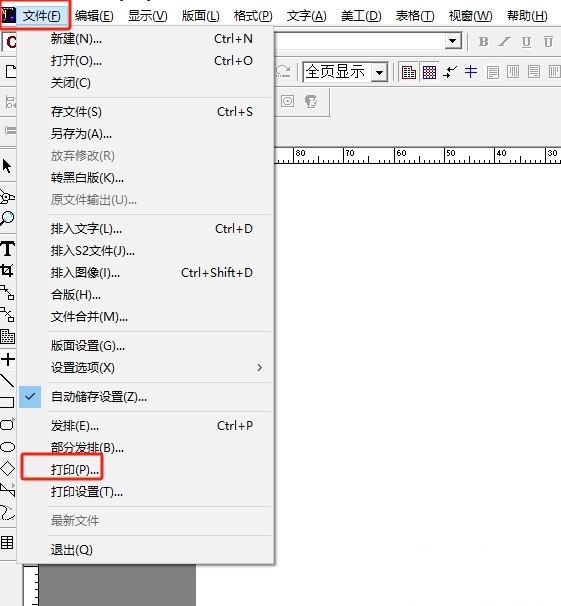Image resolution: width=561 pixels, height=606 pixels.
Task: Open the 视窗(W) menu
Action: pos(471,16)
